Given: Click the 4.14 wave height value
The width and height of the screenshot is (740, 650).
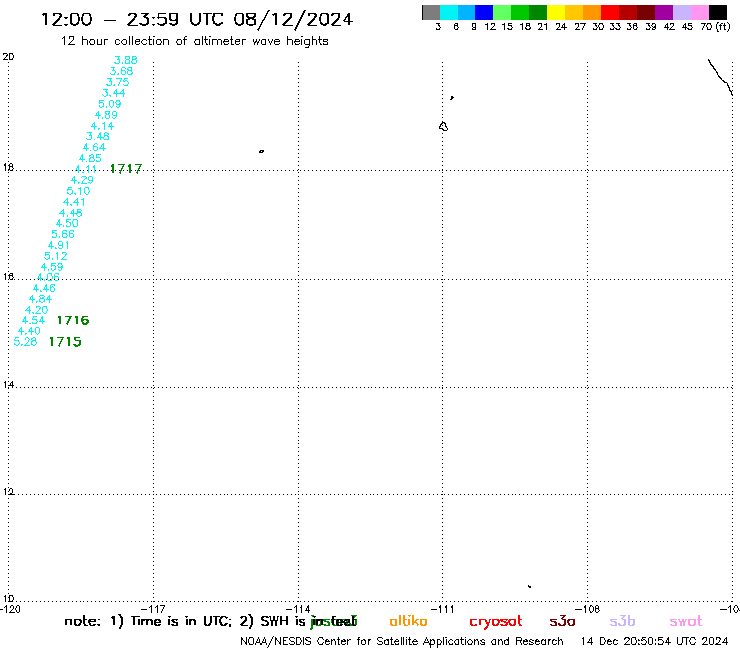Looking at the screenshot, I should point(102,126).
